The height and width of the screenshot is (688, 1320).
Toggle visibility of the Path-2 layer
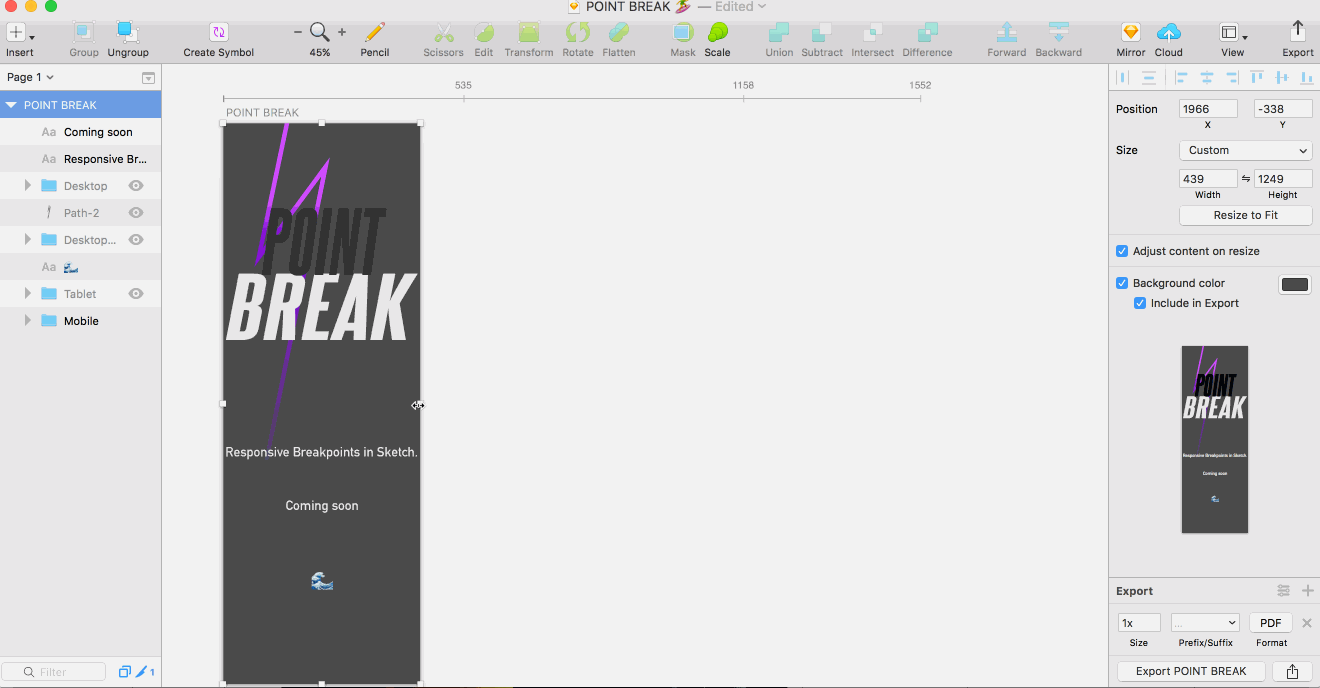tap(136, 213)
